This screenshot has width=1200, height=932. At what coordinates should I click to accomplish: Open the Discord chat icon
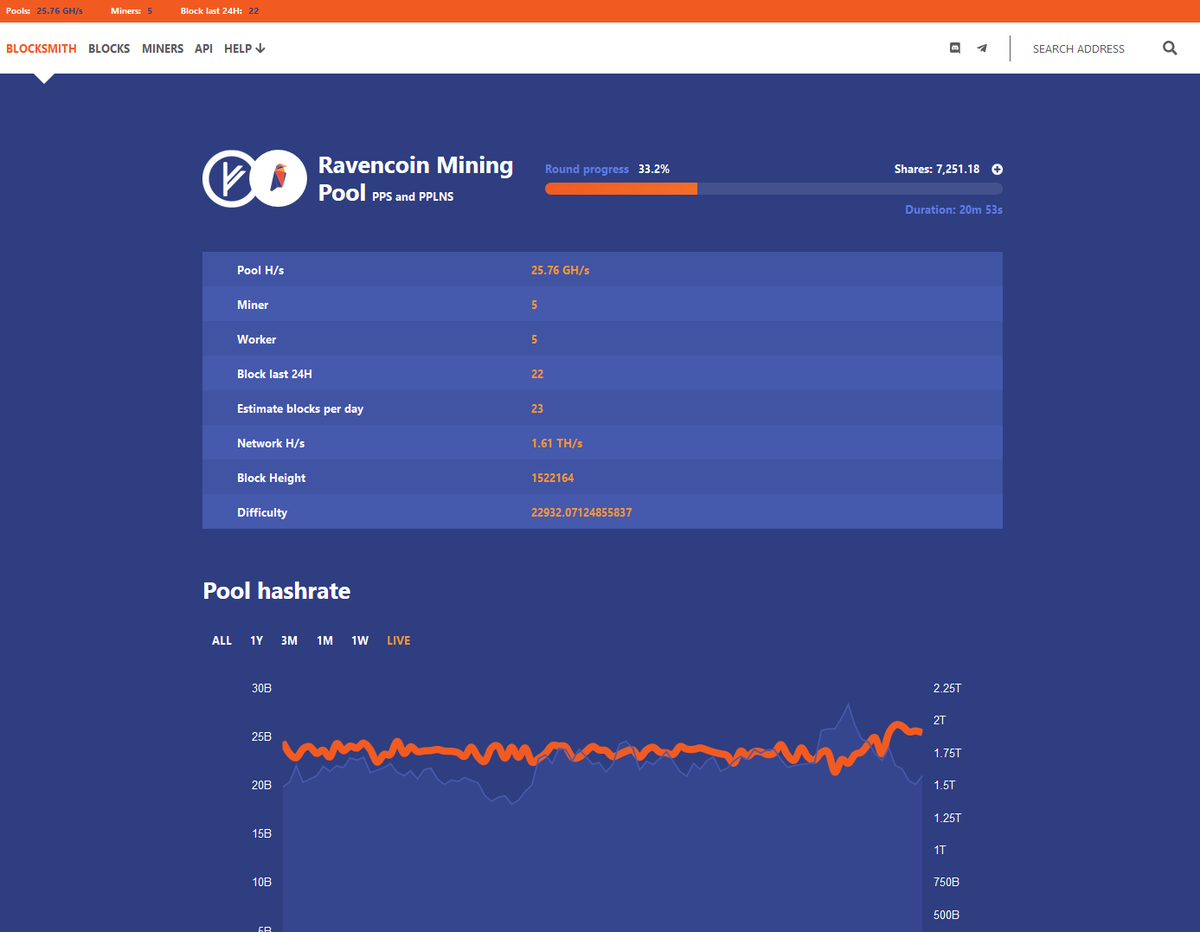coord(954,47)
